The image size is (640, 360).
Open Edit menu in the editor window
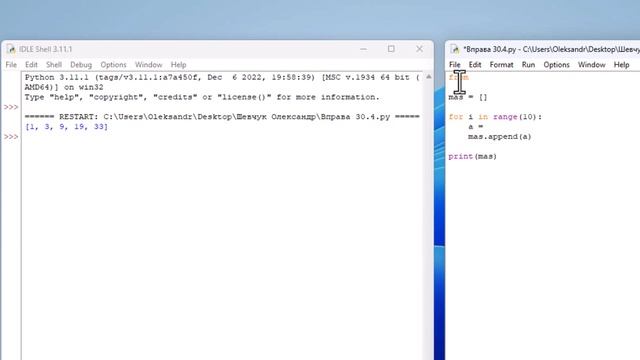pos(475,65)
